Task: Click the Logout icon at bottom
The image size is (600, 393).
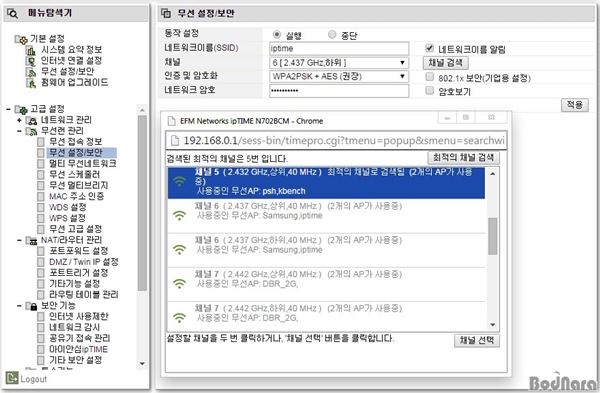Action: [x=12, y=378]
